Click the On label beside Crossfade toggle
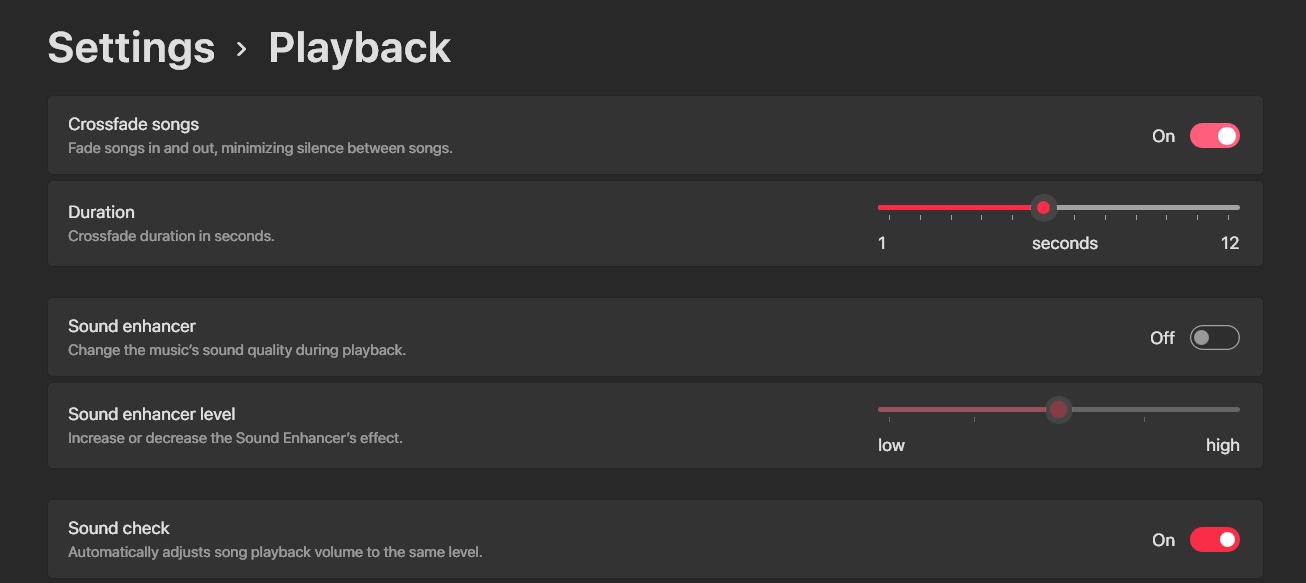 tap(1163, 136)
